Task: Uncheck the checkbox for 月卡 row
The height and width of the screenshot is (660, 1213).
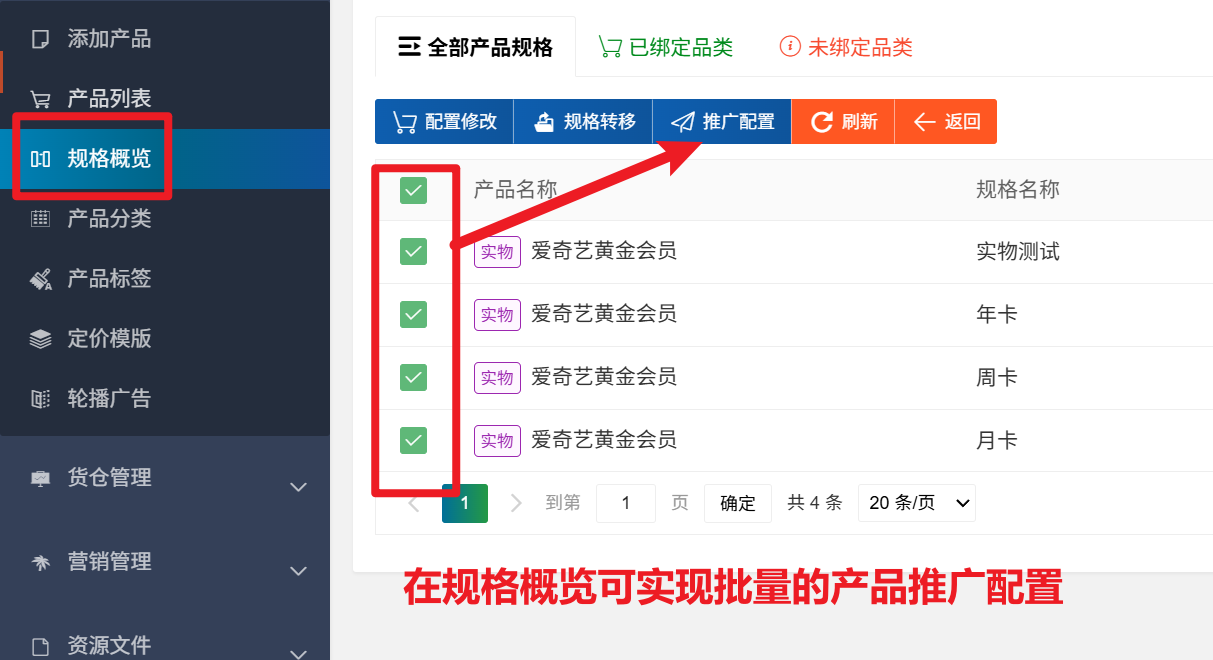Action: pos(413,440)
